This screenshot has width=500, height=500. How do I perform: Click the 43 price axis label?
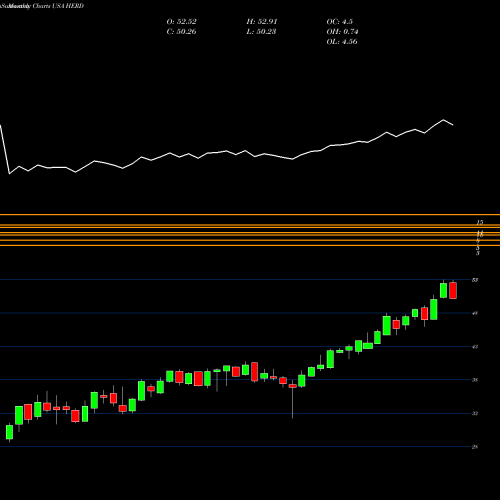(x=475, y=347)
